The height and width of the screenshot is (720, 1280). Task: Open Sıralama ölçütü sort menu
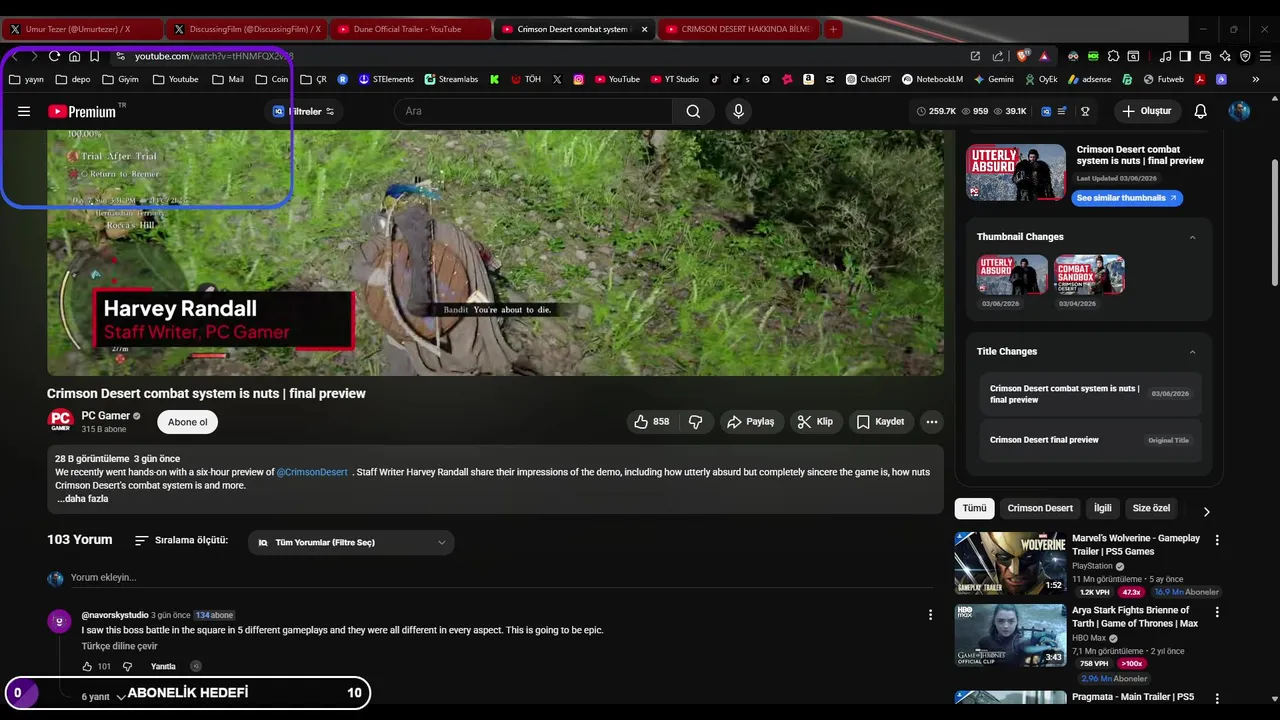pos(181,540)
